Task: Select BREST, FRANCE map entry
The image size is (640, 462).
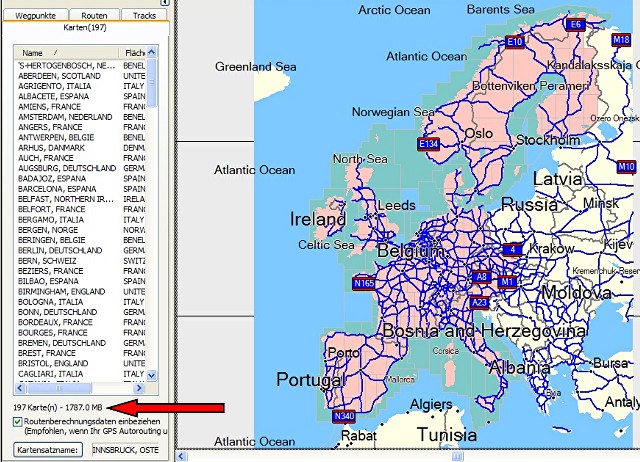Action: [80, 353]
